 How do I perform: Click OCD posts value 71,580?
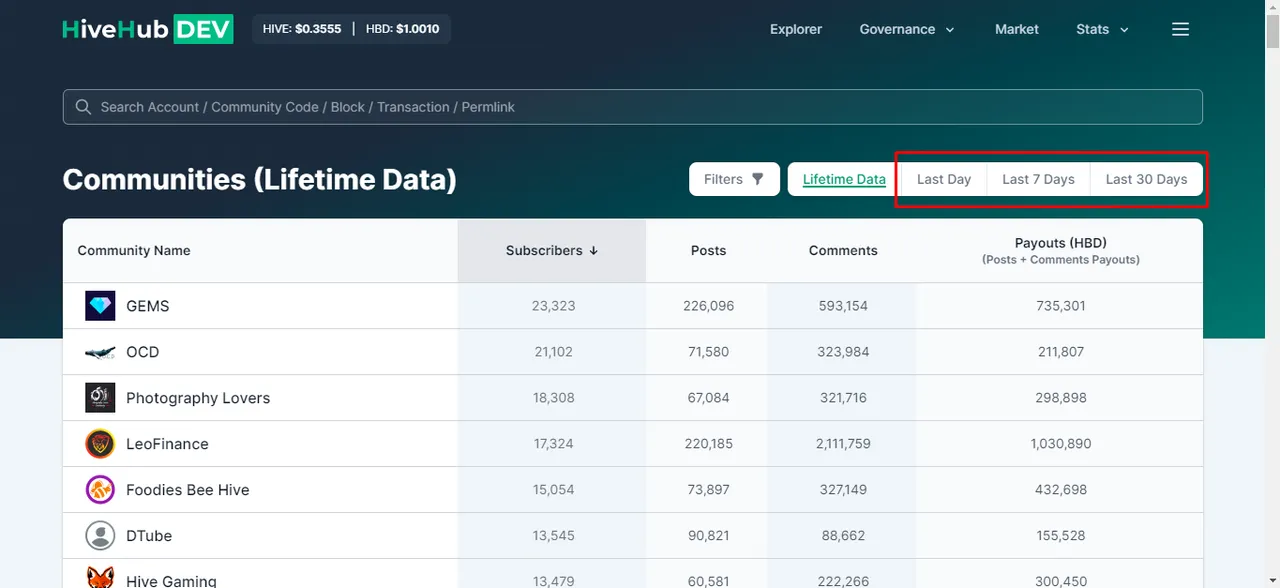709,352
